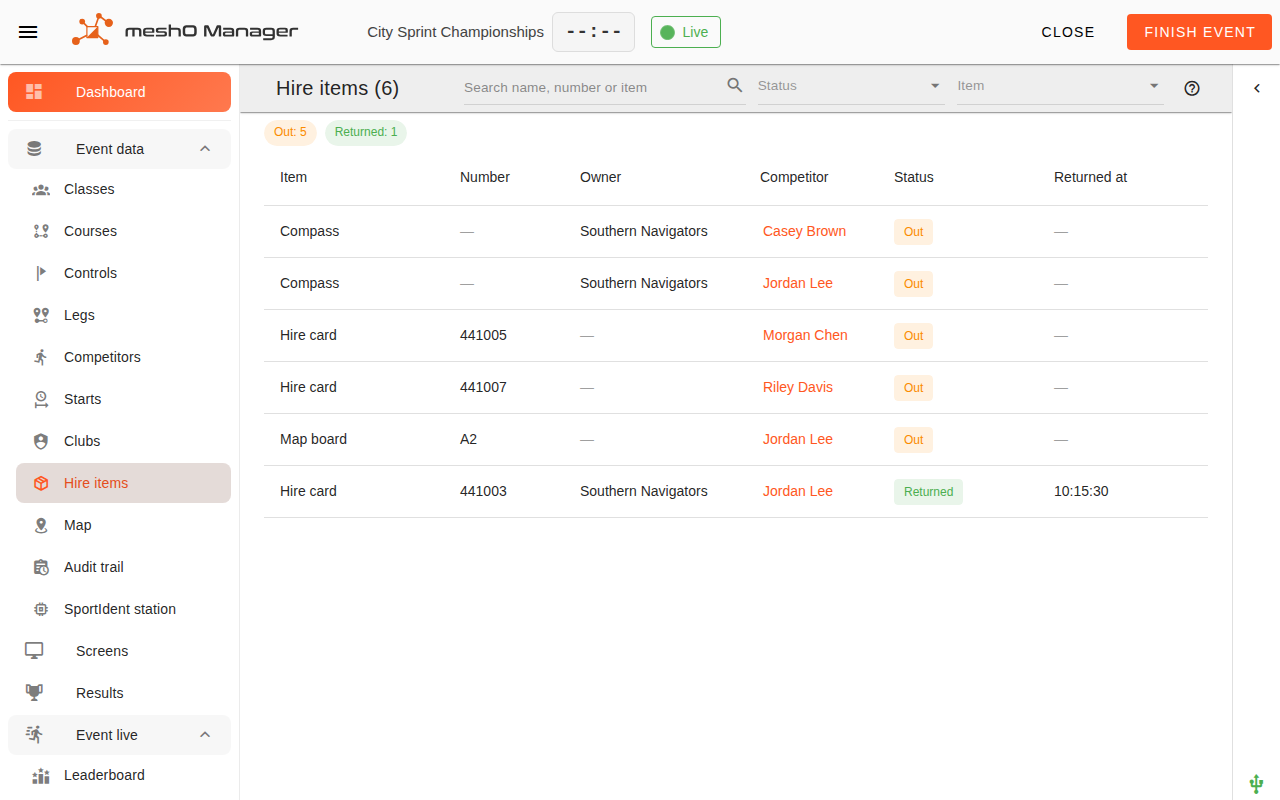1280x800 pixels.
Task: Open the Competitors page
Action: pyautogui.click(x=124, y=357)
